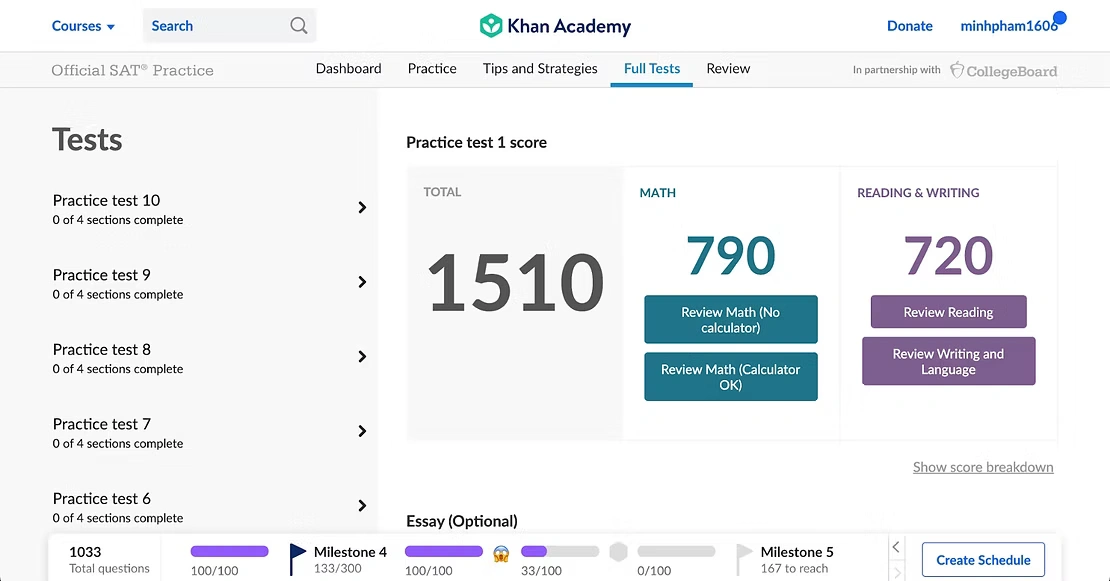Switch to the Practice tab
The width and height of the screenshot is (1110, 581).
(x=432, y=69)
